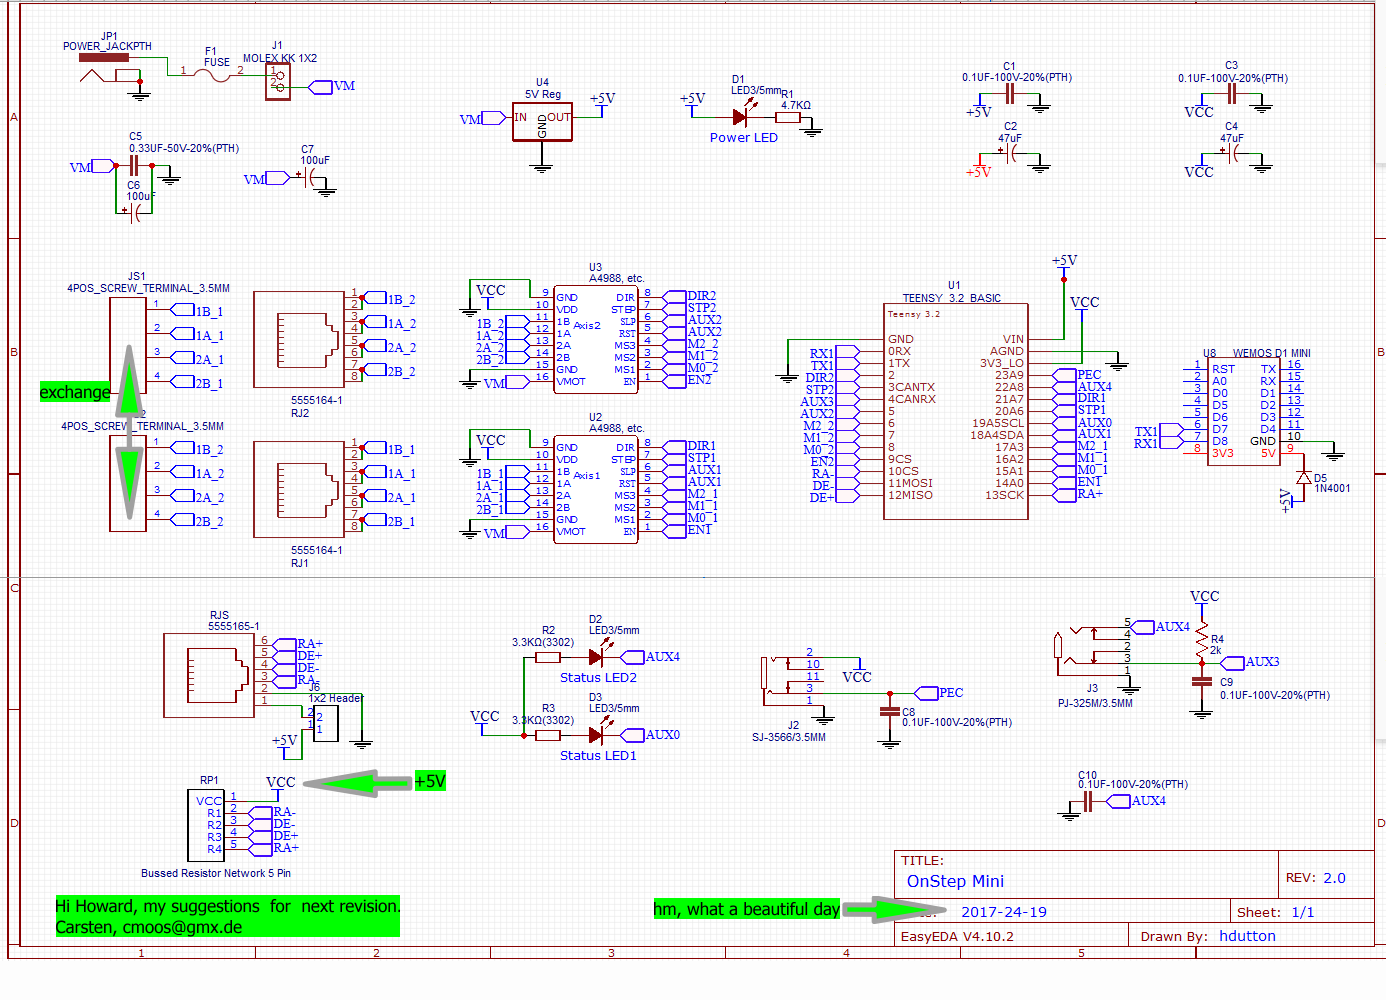This screenshot has height=1000, width=1386.
Task: Select the J2 SJ-3566 audio jack symbol
Action: [790, 680]
